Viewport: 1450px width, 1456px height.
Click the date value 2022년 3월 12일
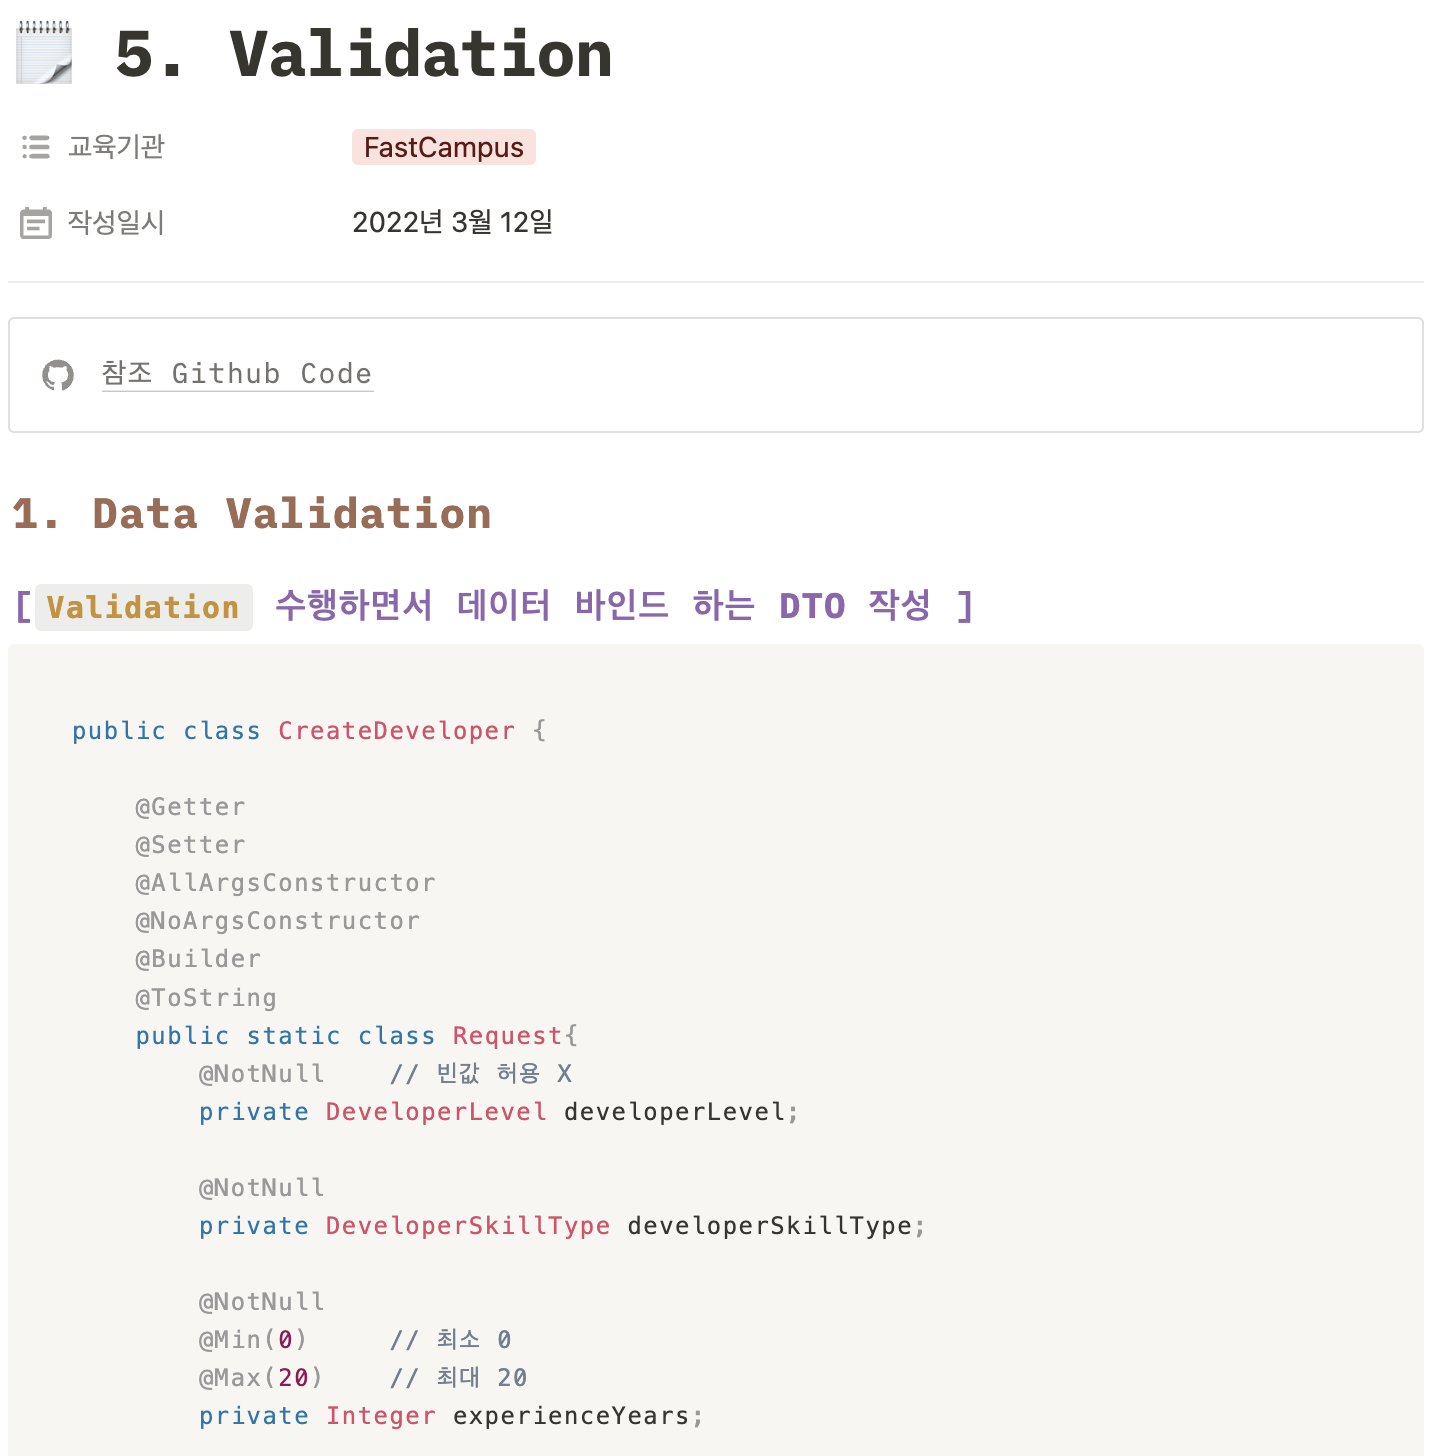pos(452,222)
